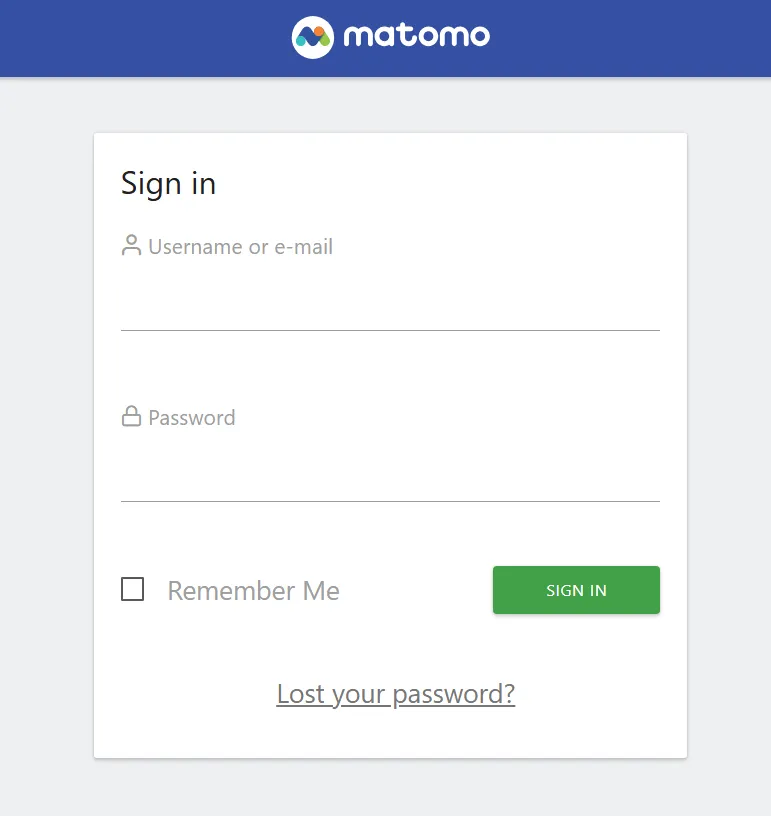Open the Lost your password? link
Screen dimensions: 771x816
pyautogui.click(x=395, y=693)
